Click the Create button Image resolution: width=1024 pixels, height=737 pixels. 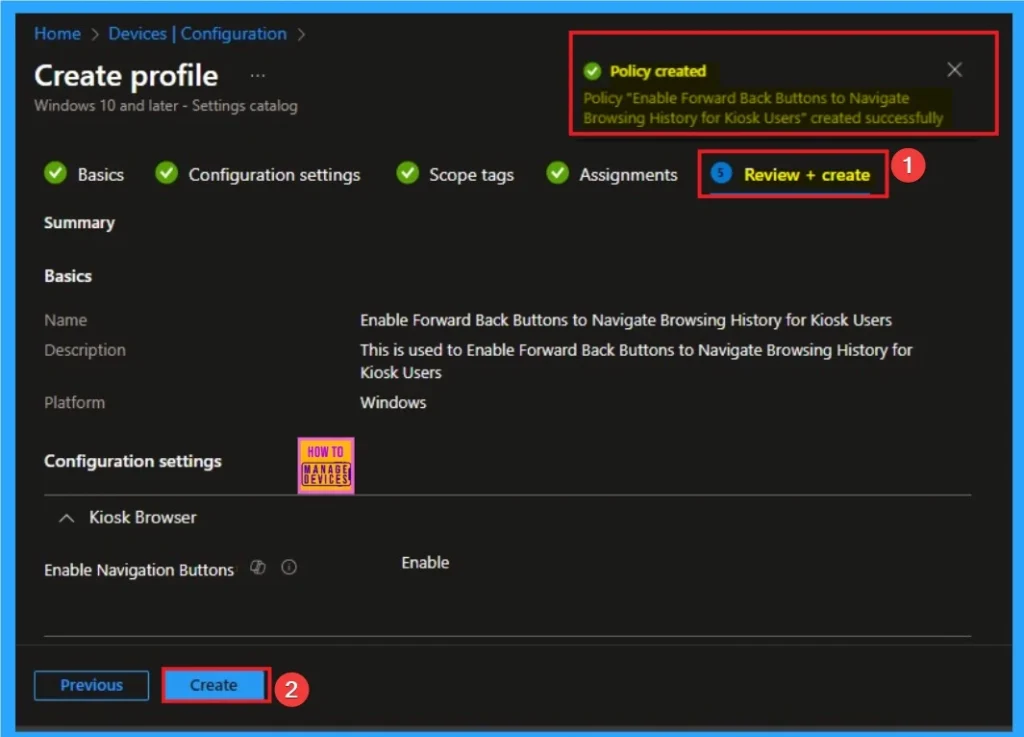(214, 685)
